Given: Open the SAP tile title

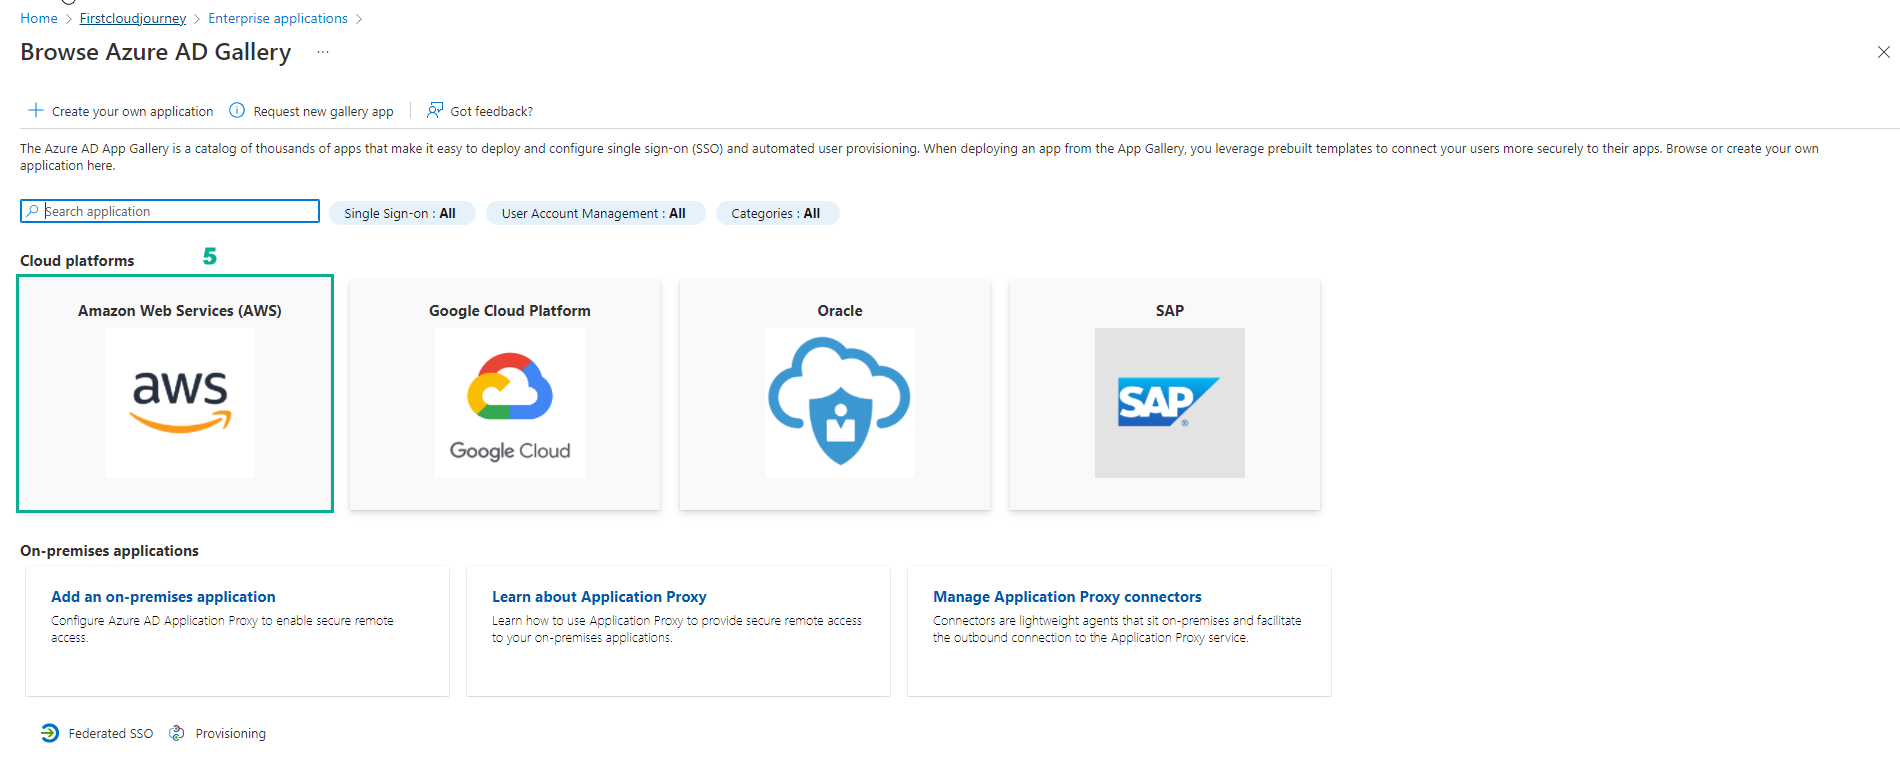Looking at the screenshot, I should point(1170,311).
